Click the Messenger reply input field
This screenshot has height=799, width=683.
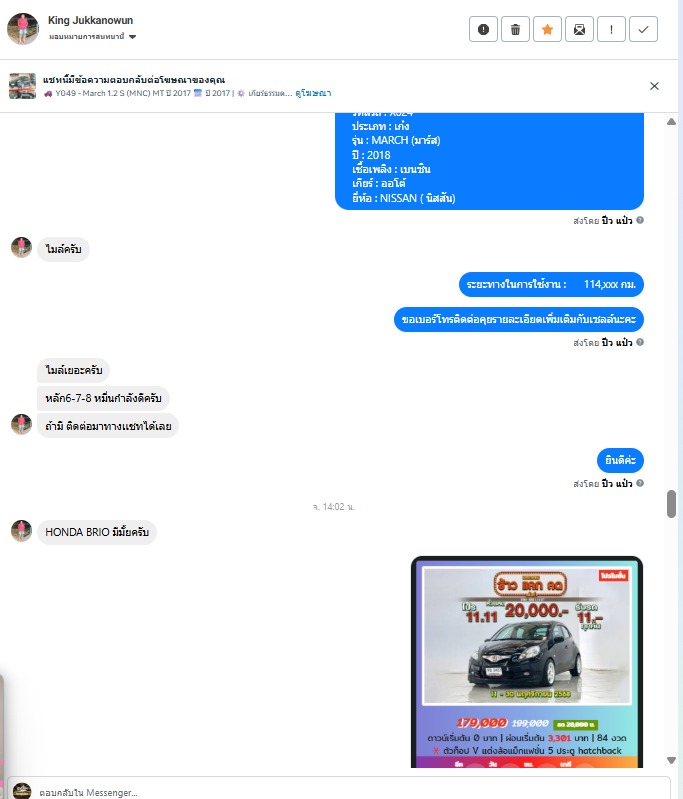(x=338, y=788)
